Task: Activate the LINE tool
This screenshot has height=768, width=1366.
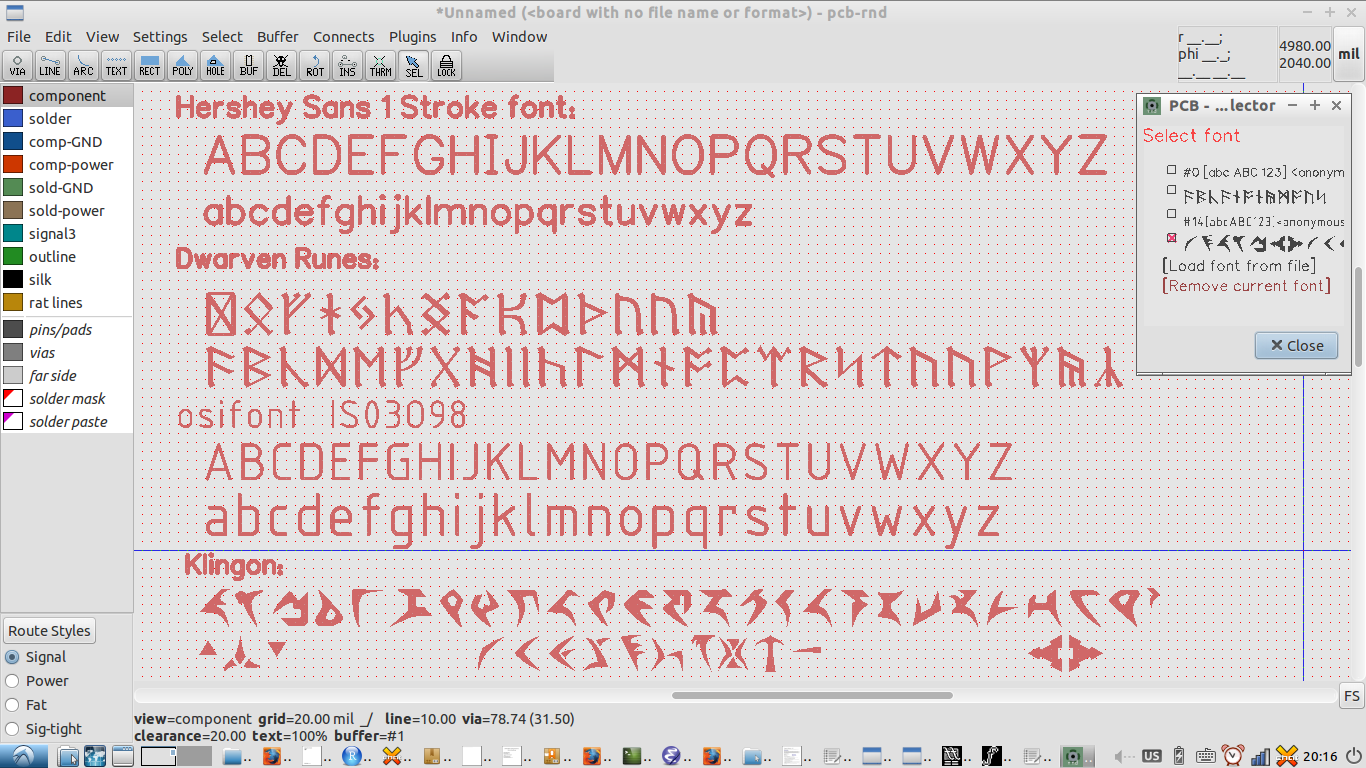Action: 50,65
